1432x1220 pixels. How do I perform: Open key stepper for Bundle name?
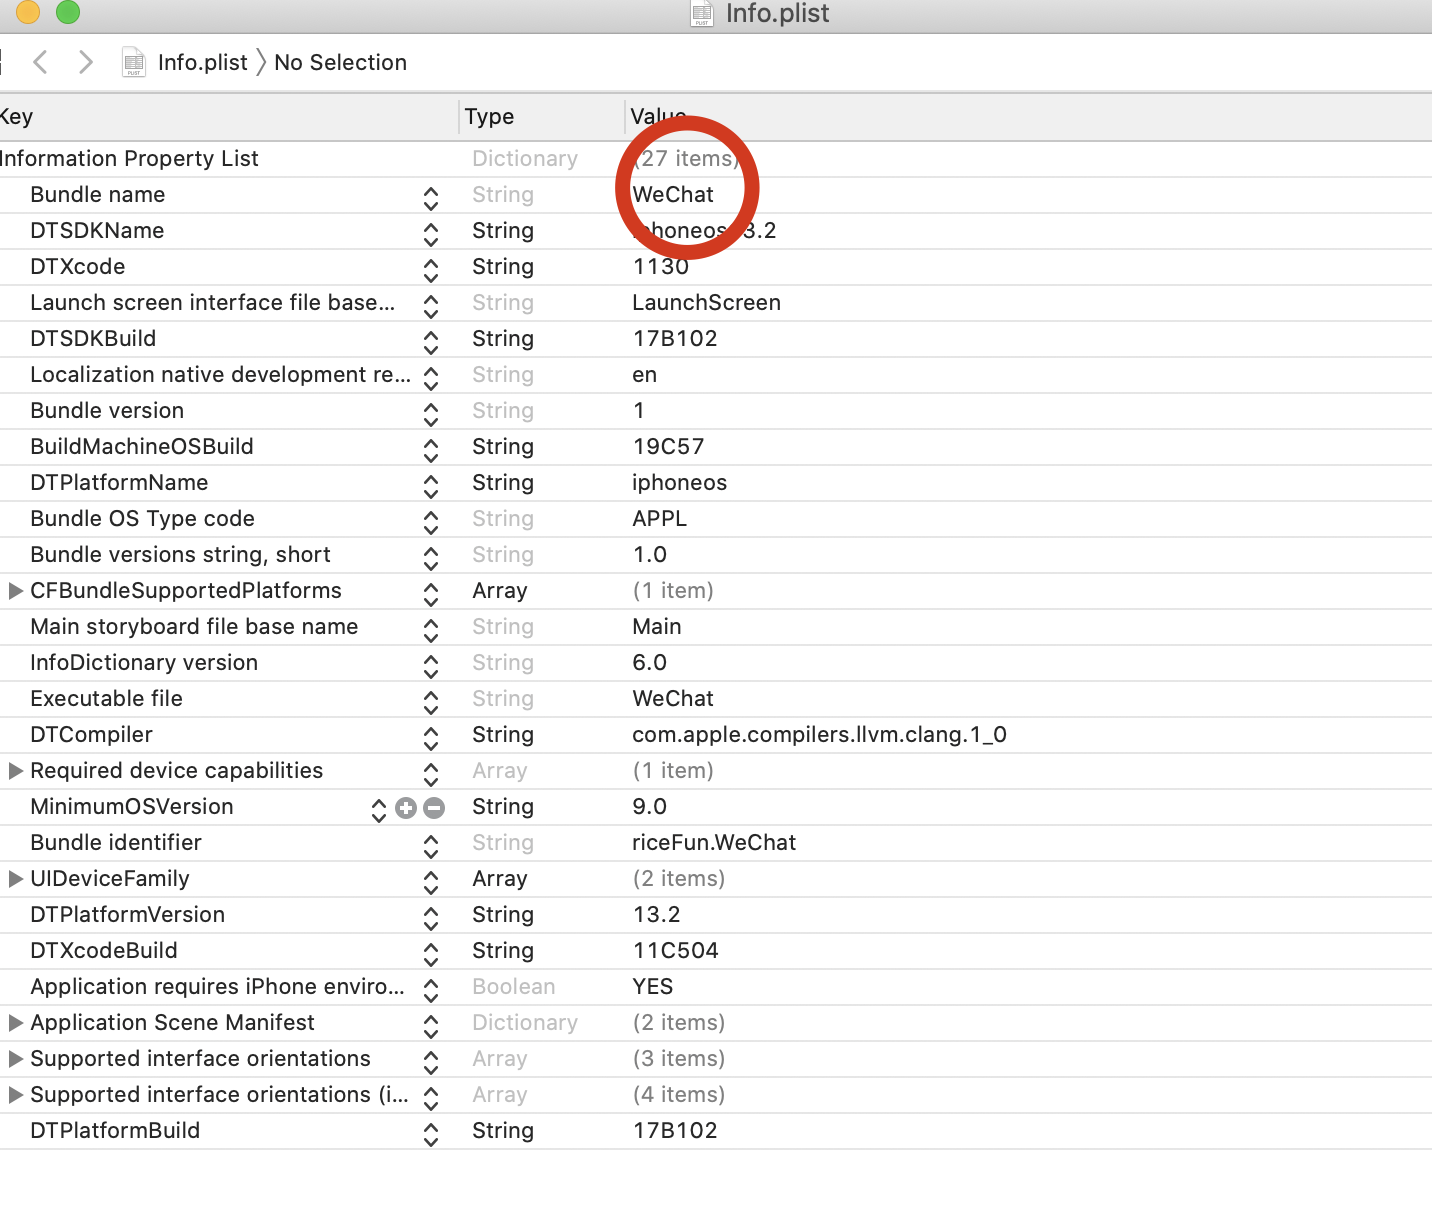431,199
